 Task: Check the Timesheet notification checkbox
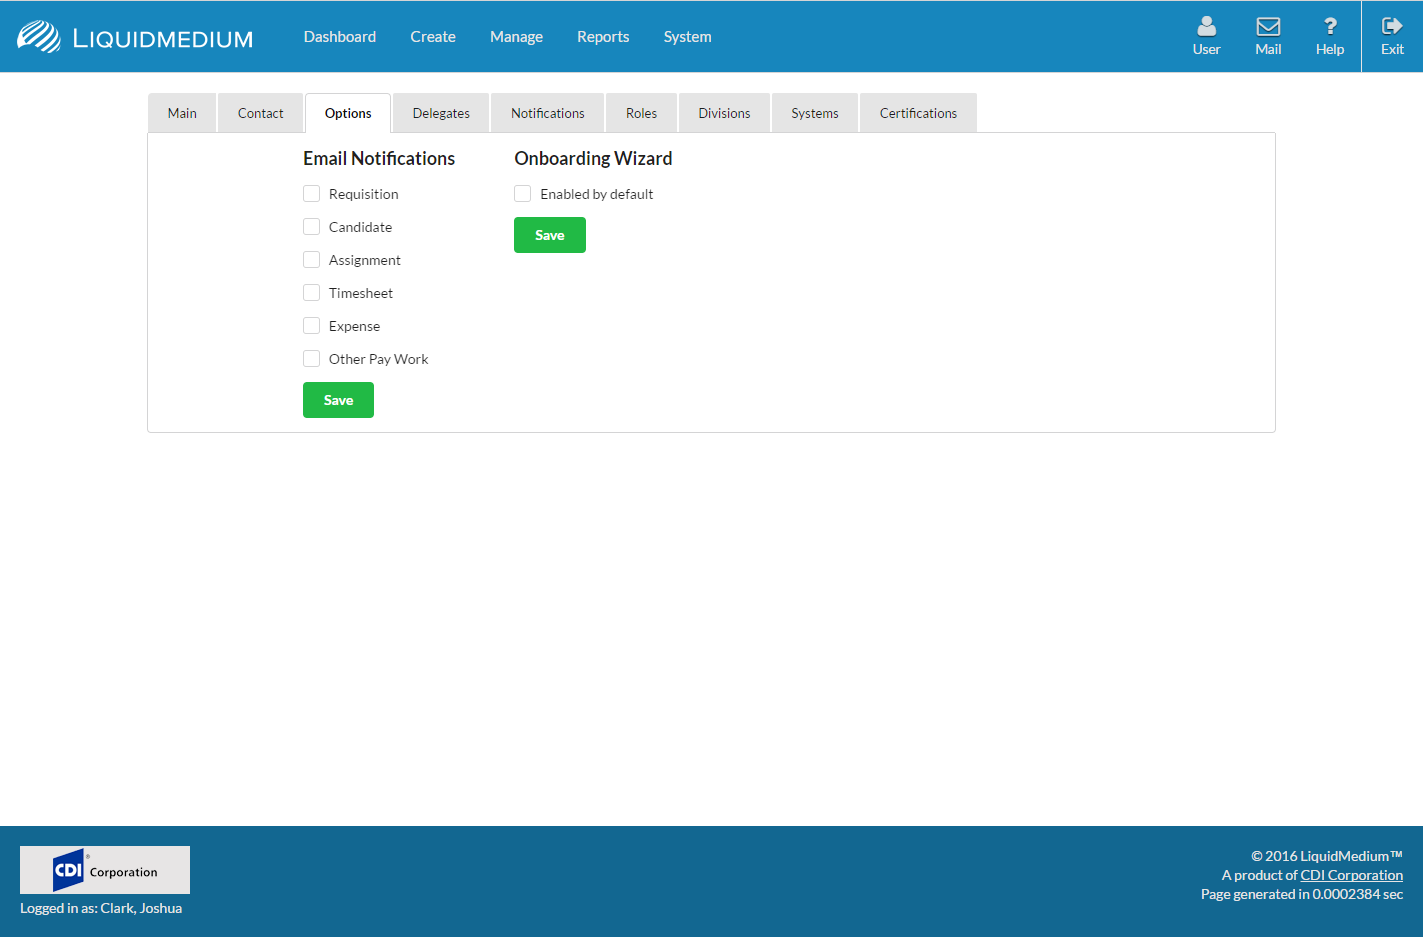(312, 293)
